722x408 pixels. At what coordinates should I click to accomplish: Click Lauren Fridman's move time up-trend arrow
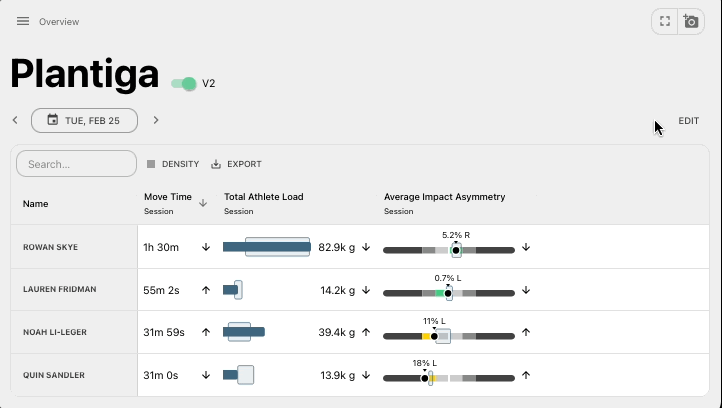click(206, 290)
